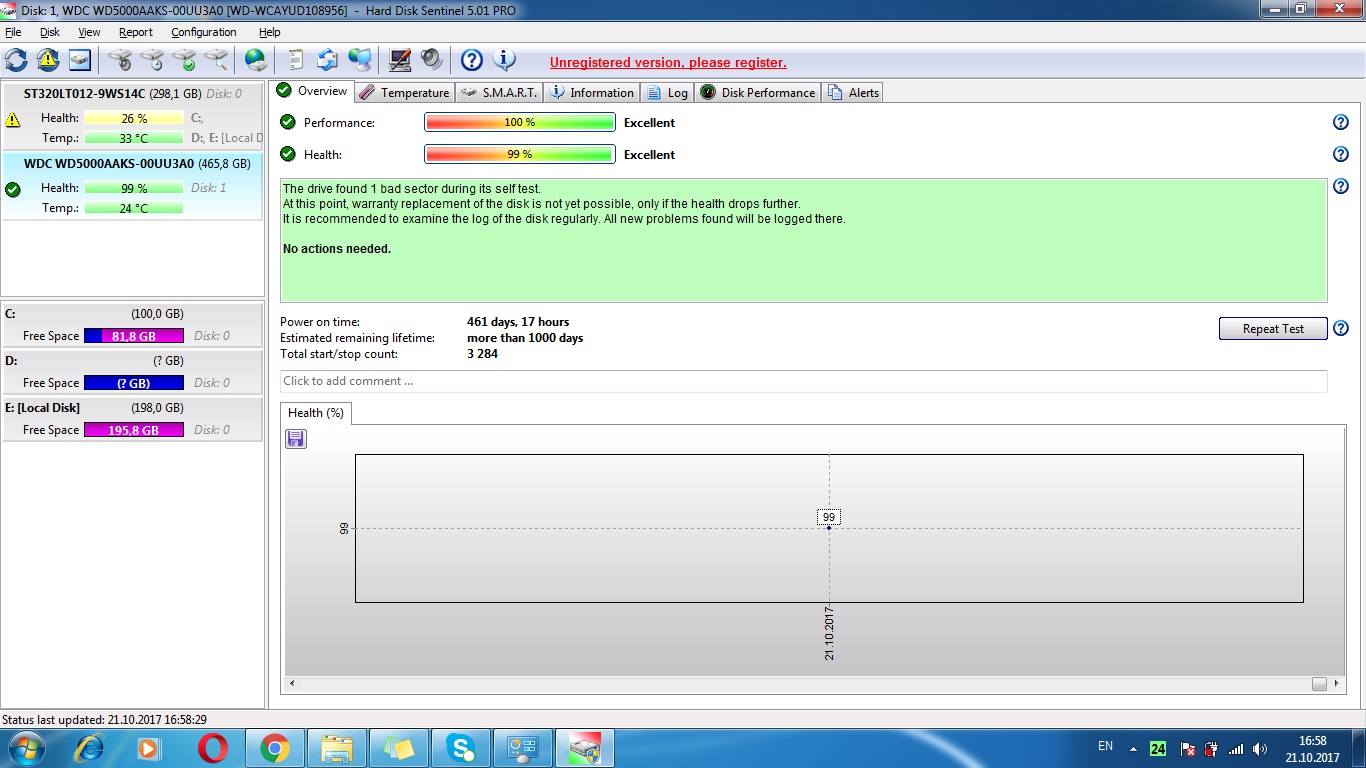Click the health graph horizontal scrollbar thumb
Image resolution: width=1366 pixels, height=768 pixels.
pos(1319,684)
